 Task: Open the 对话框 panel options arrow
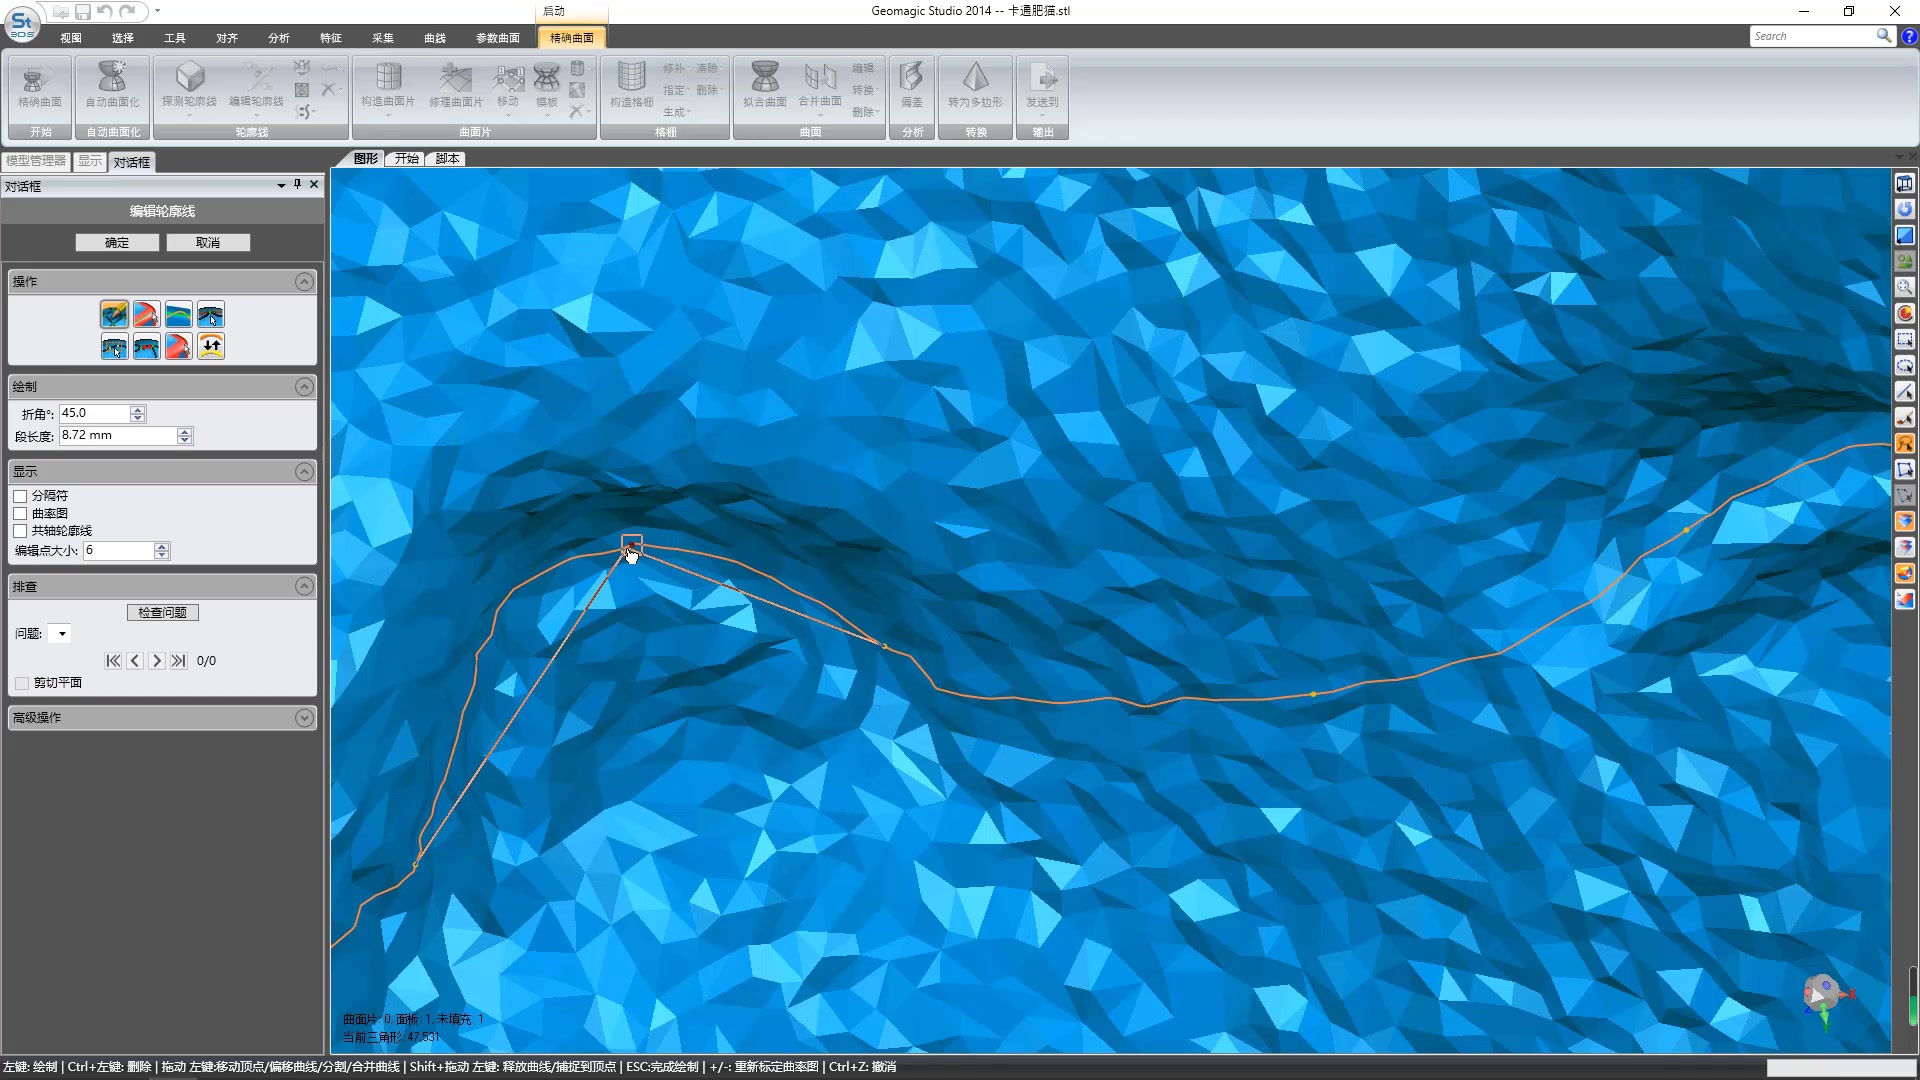281,185
